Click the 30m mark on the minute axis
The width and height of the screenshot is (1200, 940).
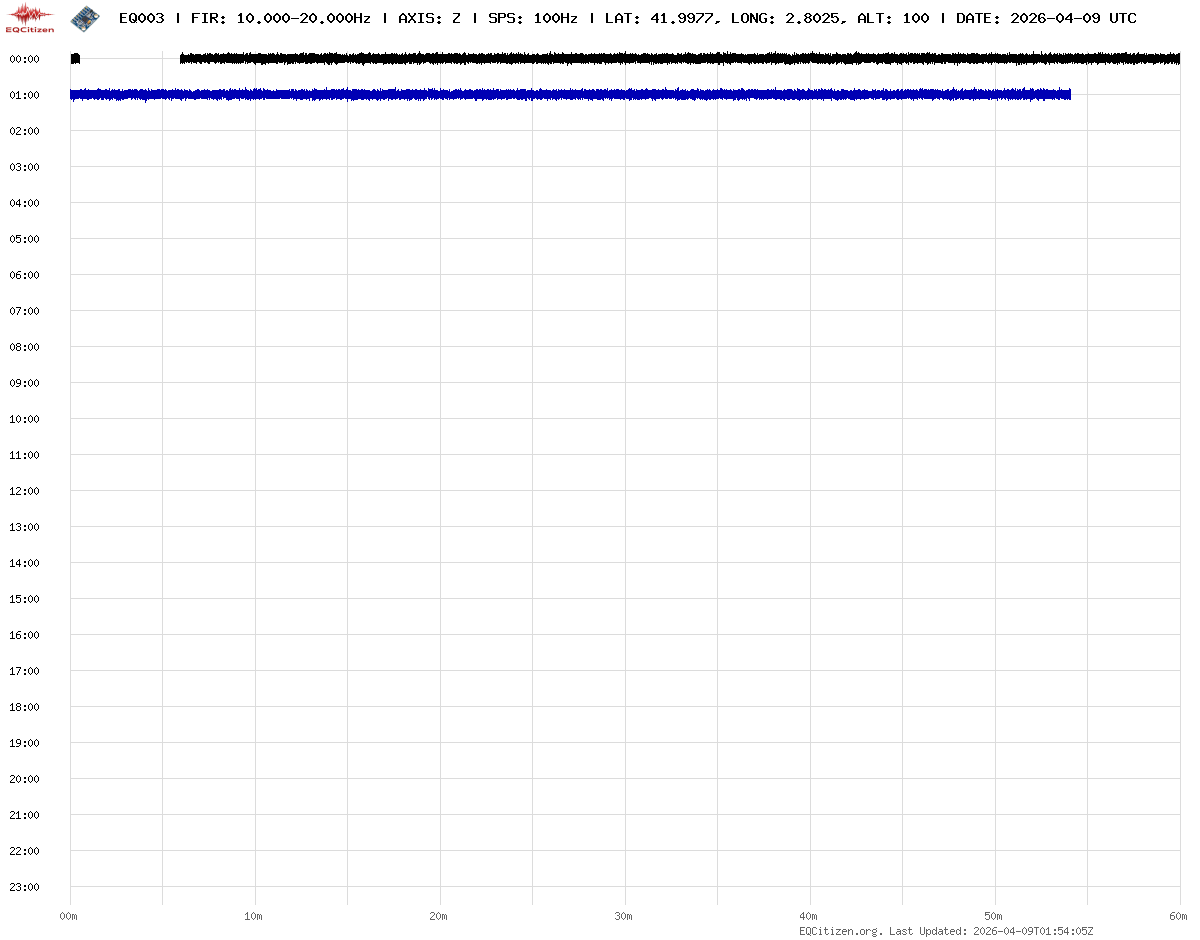coord(624,916)
